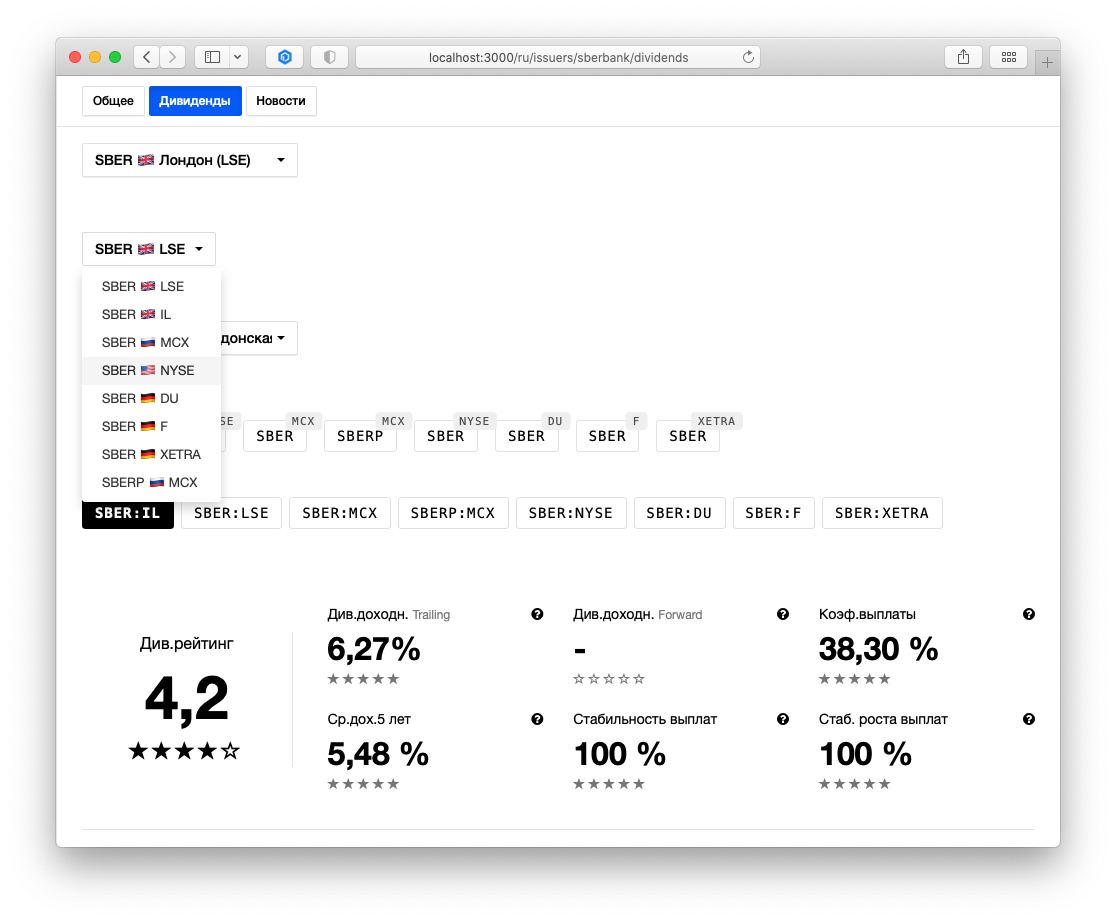
Task: Collapse the SBER LSE dropdown button
Action: [x=149, y=249]
